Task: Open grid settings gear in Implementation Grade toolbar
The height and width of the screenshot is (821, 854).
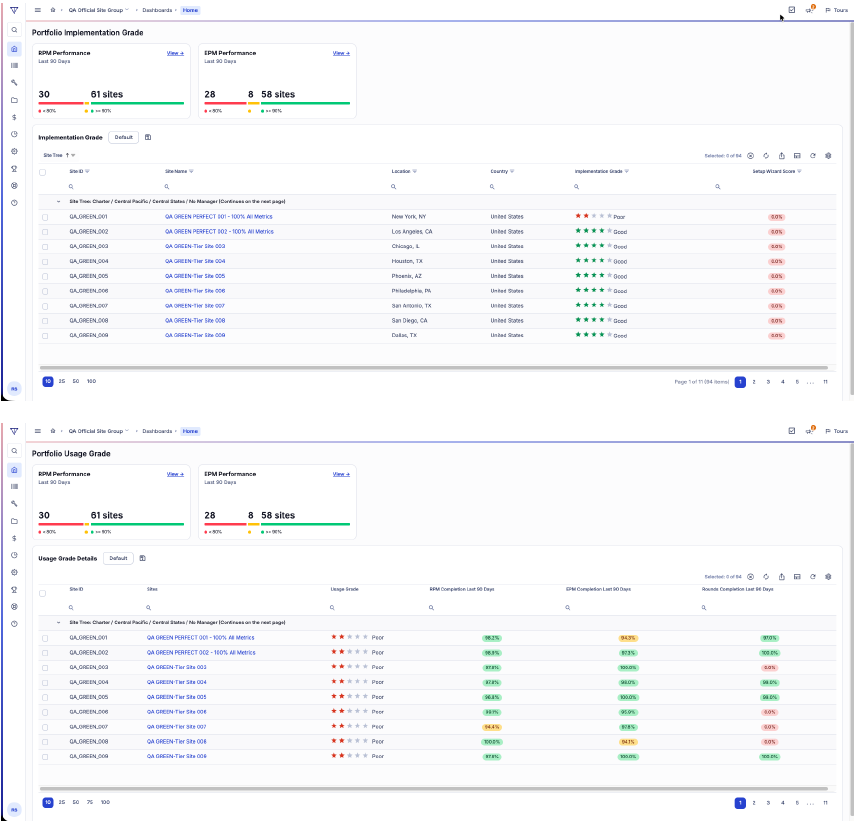Action: [x=828, y=156]
